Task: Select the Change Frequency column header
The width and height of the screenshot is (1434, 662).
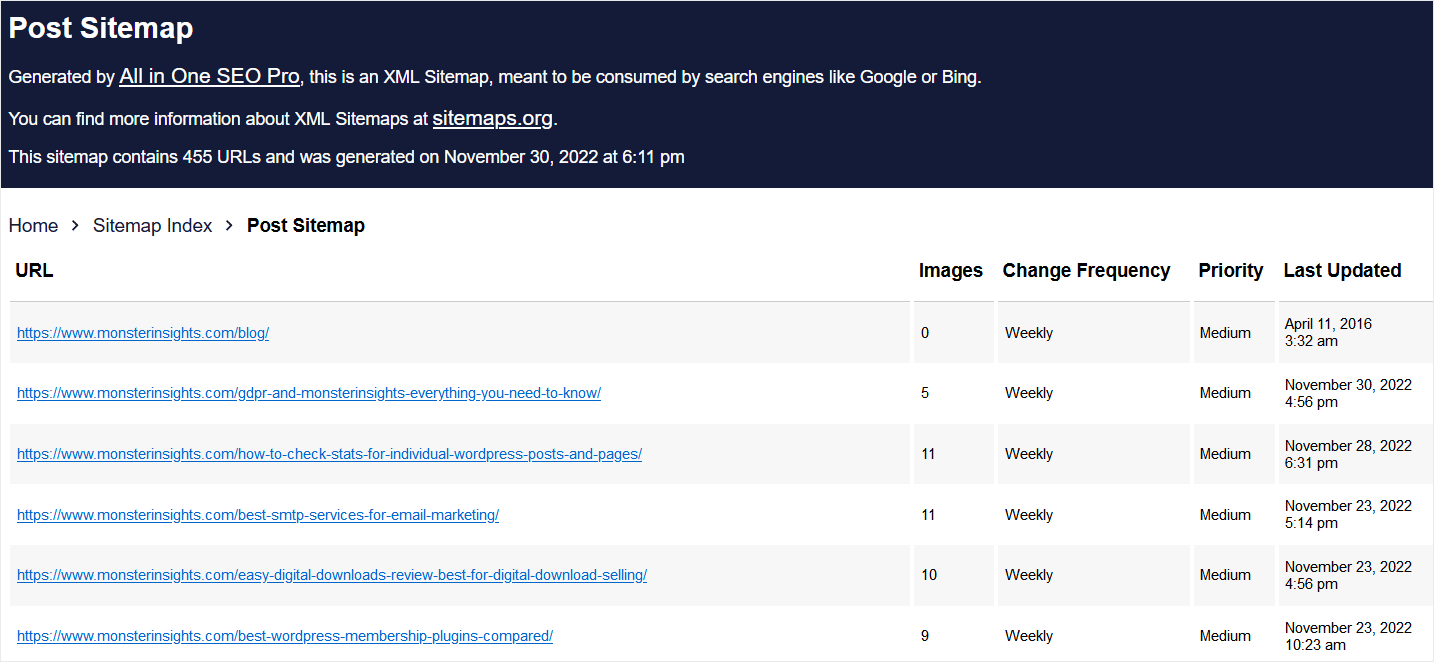Action: (x=1086, y=270)
